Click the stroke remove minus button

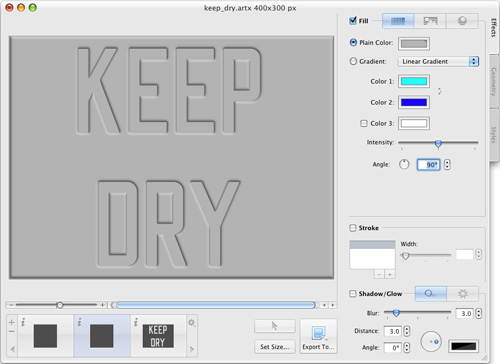pos(379,274)
